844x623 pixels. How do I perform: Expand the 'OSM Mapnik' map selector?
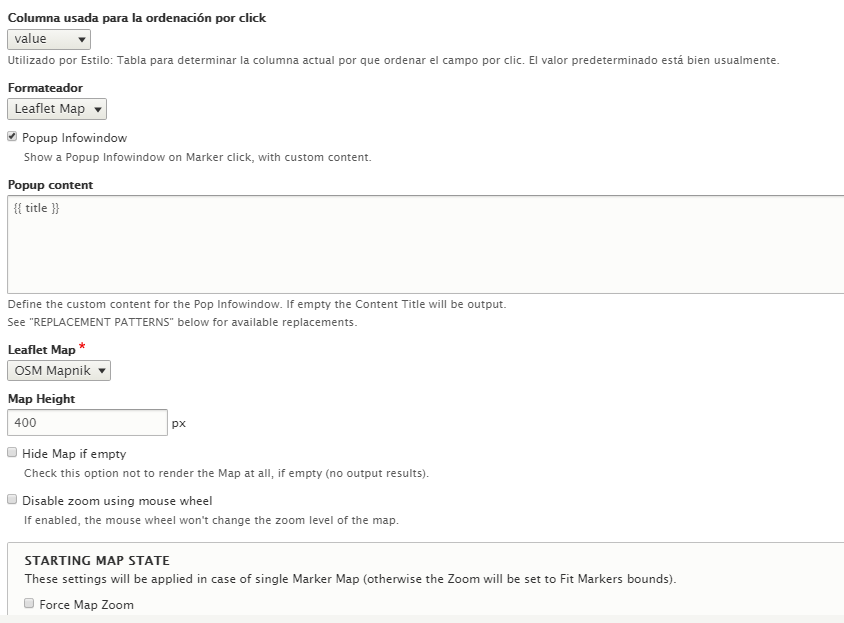click(59, 370)
